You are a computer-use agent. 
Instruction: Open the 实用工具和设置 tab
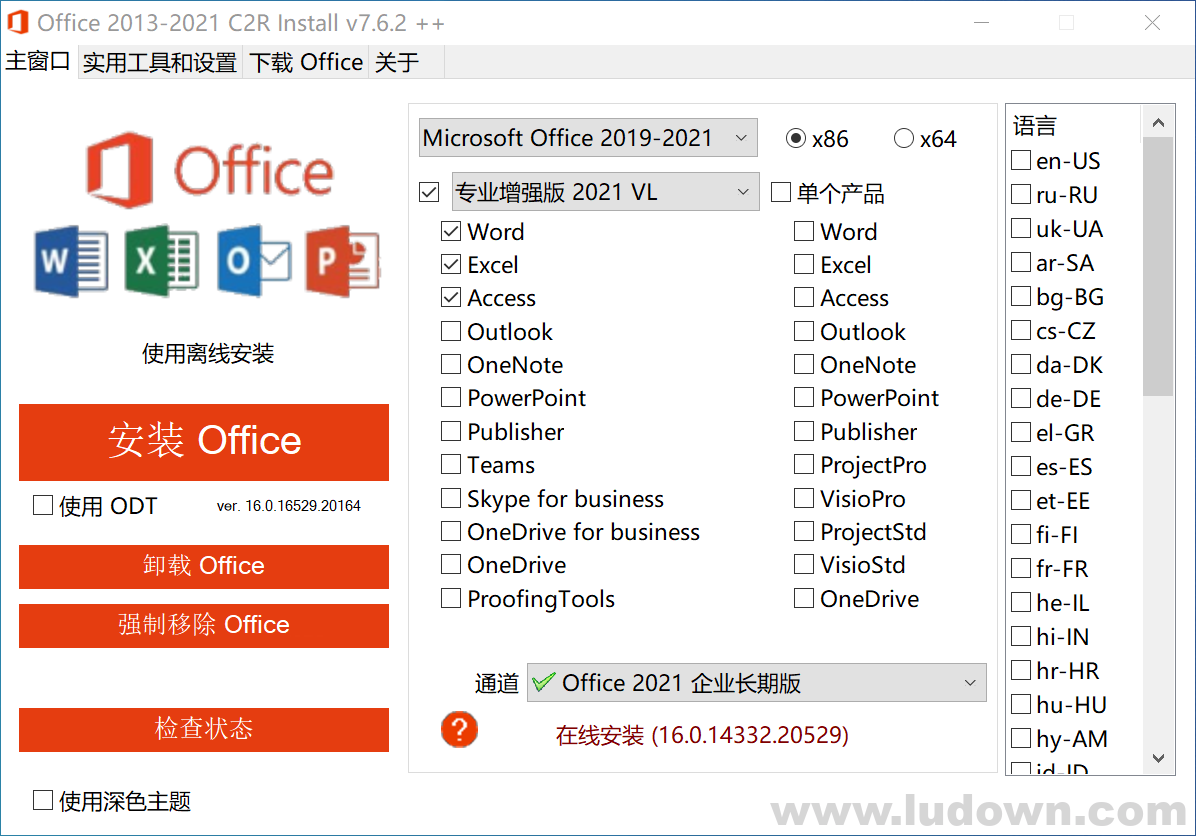click(x=159, y=62)
